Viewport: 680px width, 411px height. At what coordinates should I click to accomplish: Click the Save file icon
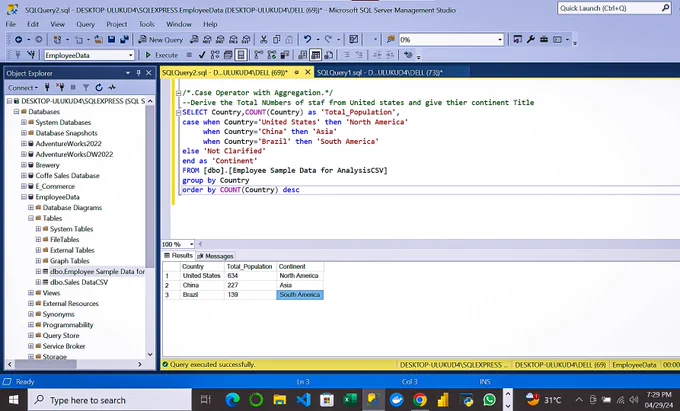111,39
